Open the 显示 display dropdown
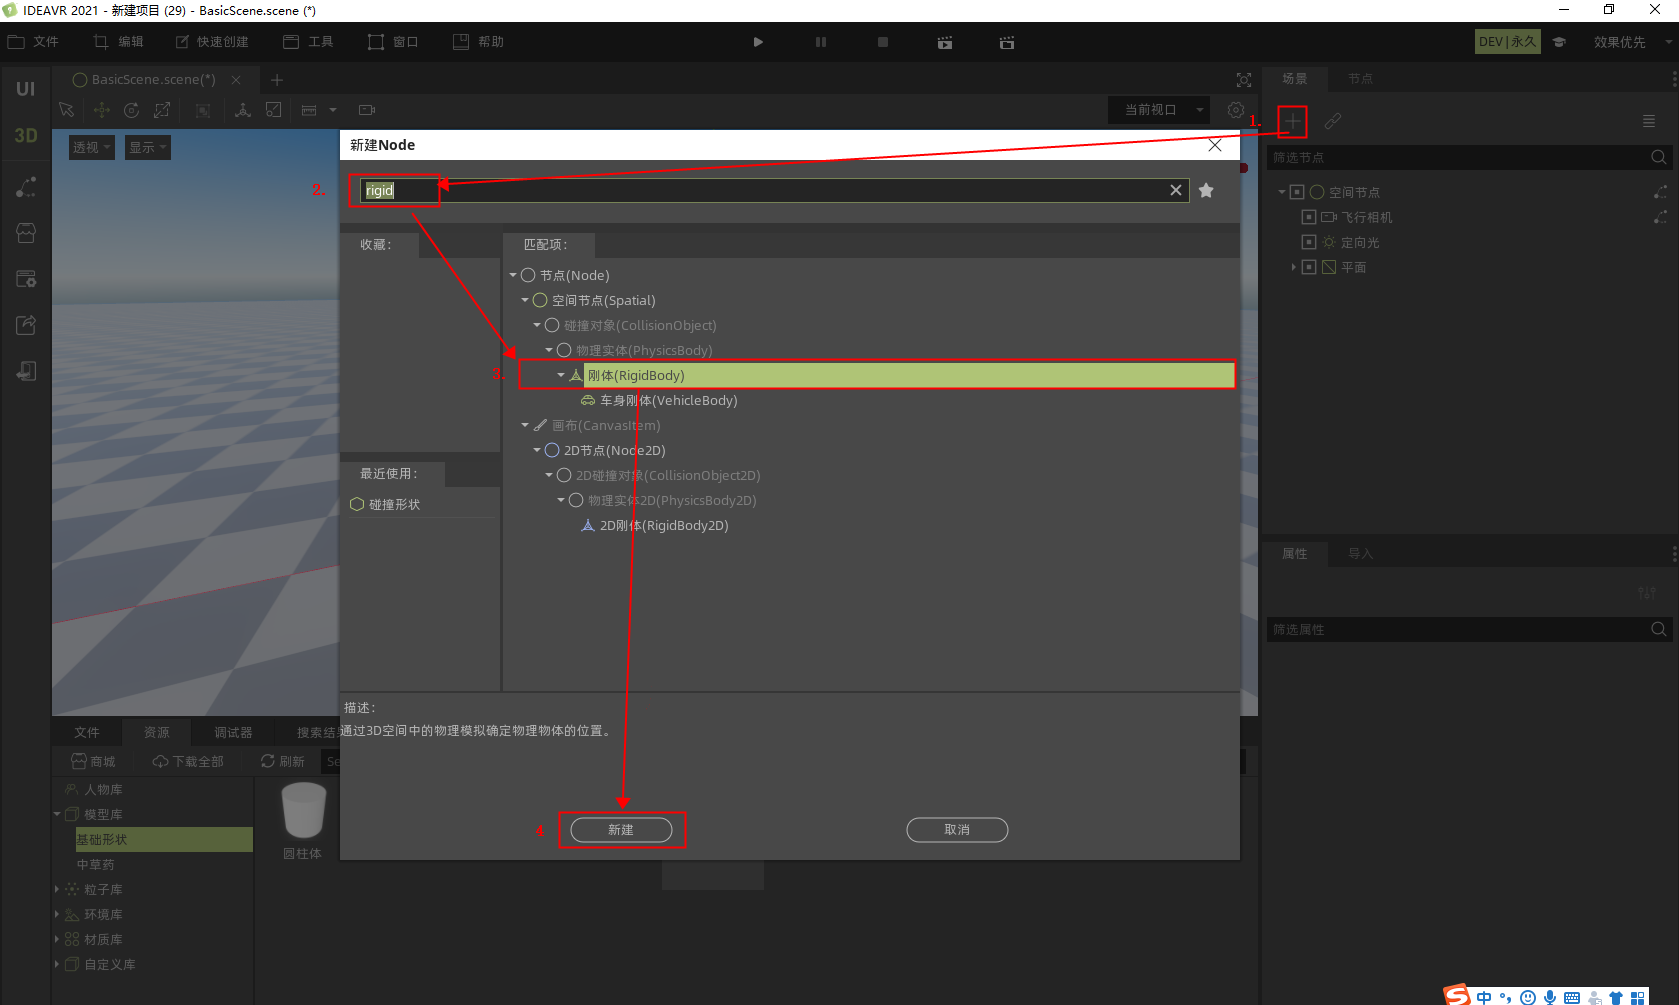This screenshot has height=1005, width=1679. [x=148, y=147]
